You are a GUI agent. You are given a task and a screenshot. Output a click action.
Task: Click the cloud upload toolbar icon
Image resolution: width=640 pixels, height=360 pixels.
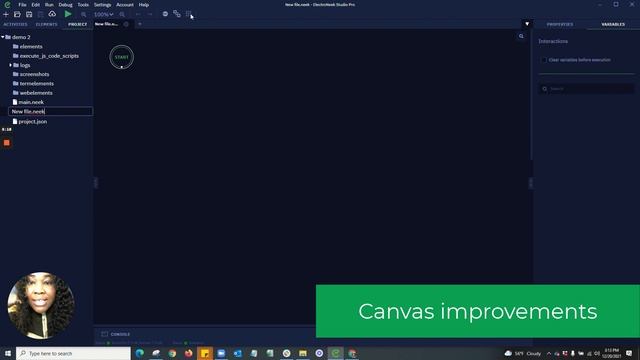pos(52,14)
